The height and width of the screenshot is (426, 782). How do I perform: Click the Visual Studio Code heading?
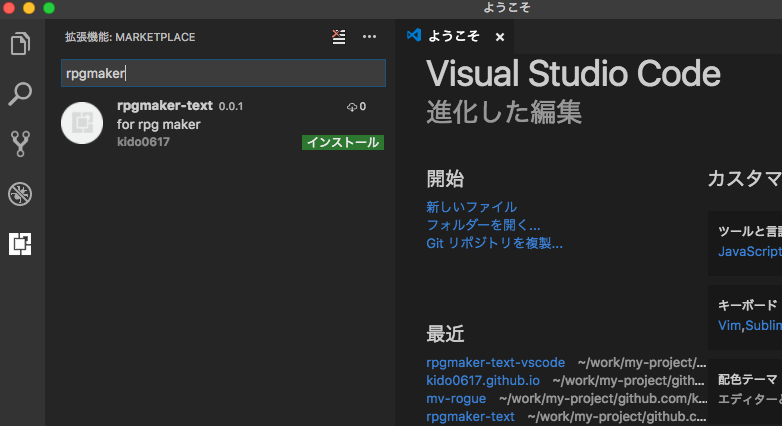click(x=574, y=73)
